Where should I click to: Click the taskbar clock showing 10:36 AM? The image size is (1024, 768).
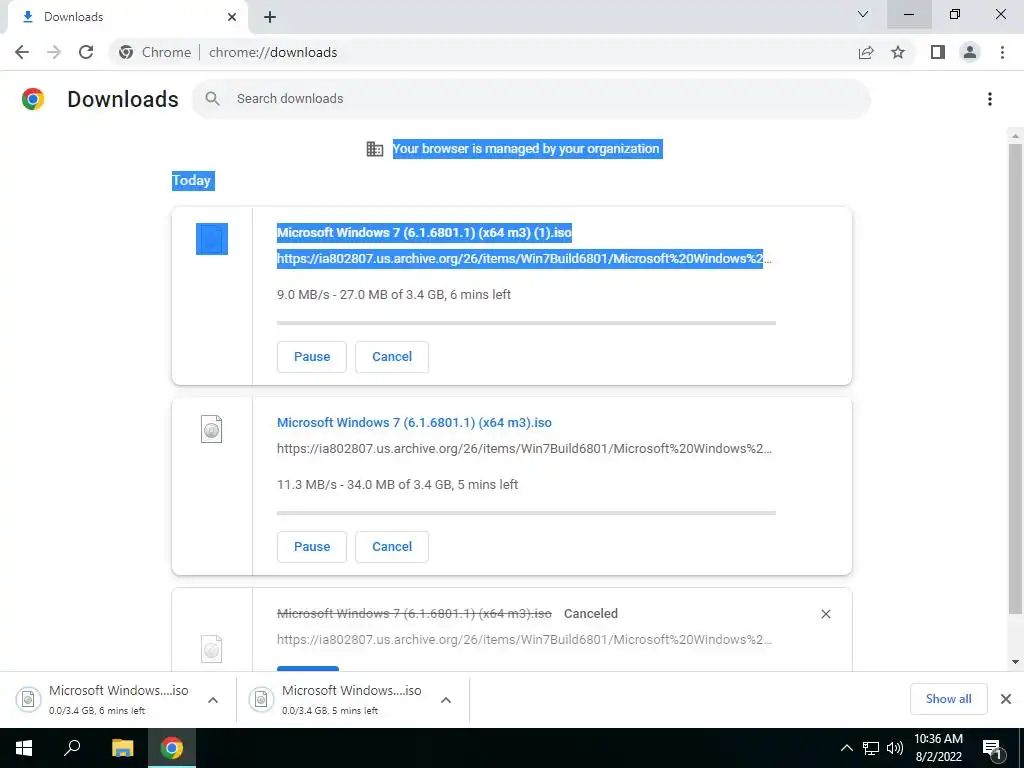[x=938, y=748]
